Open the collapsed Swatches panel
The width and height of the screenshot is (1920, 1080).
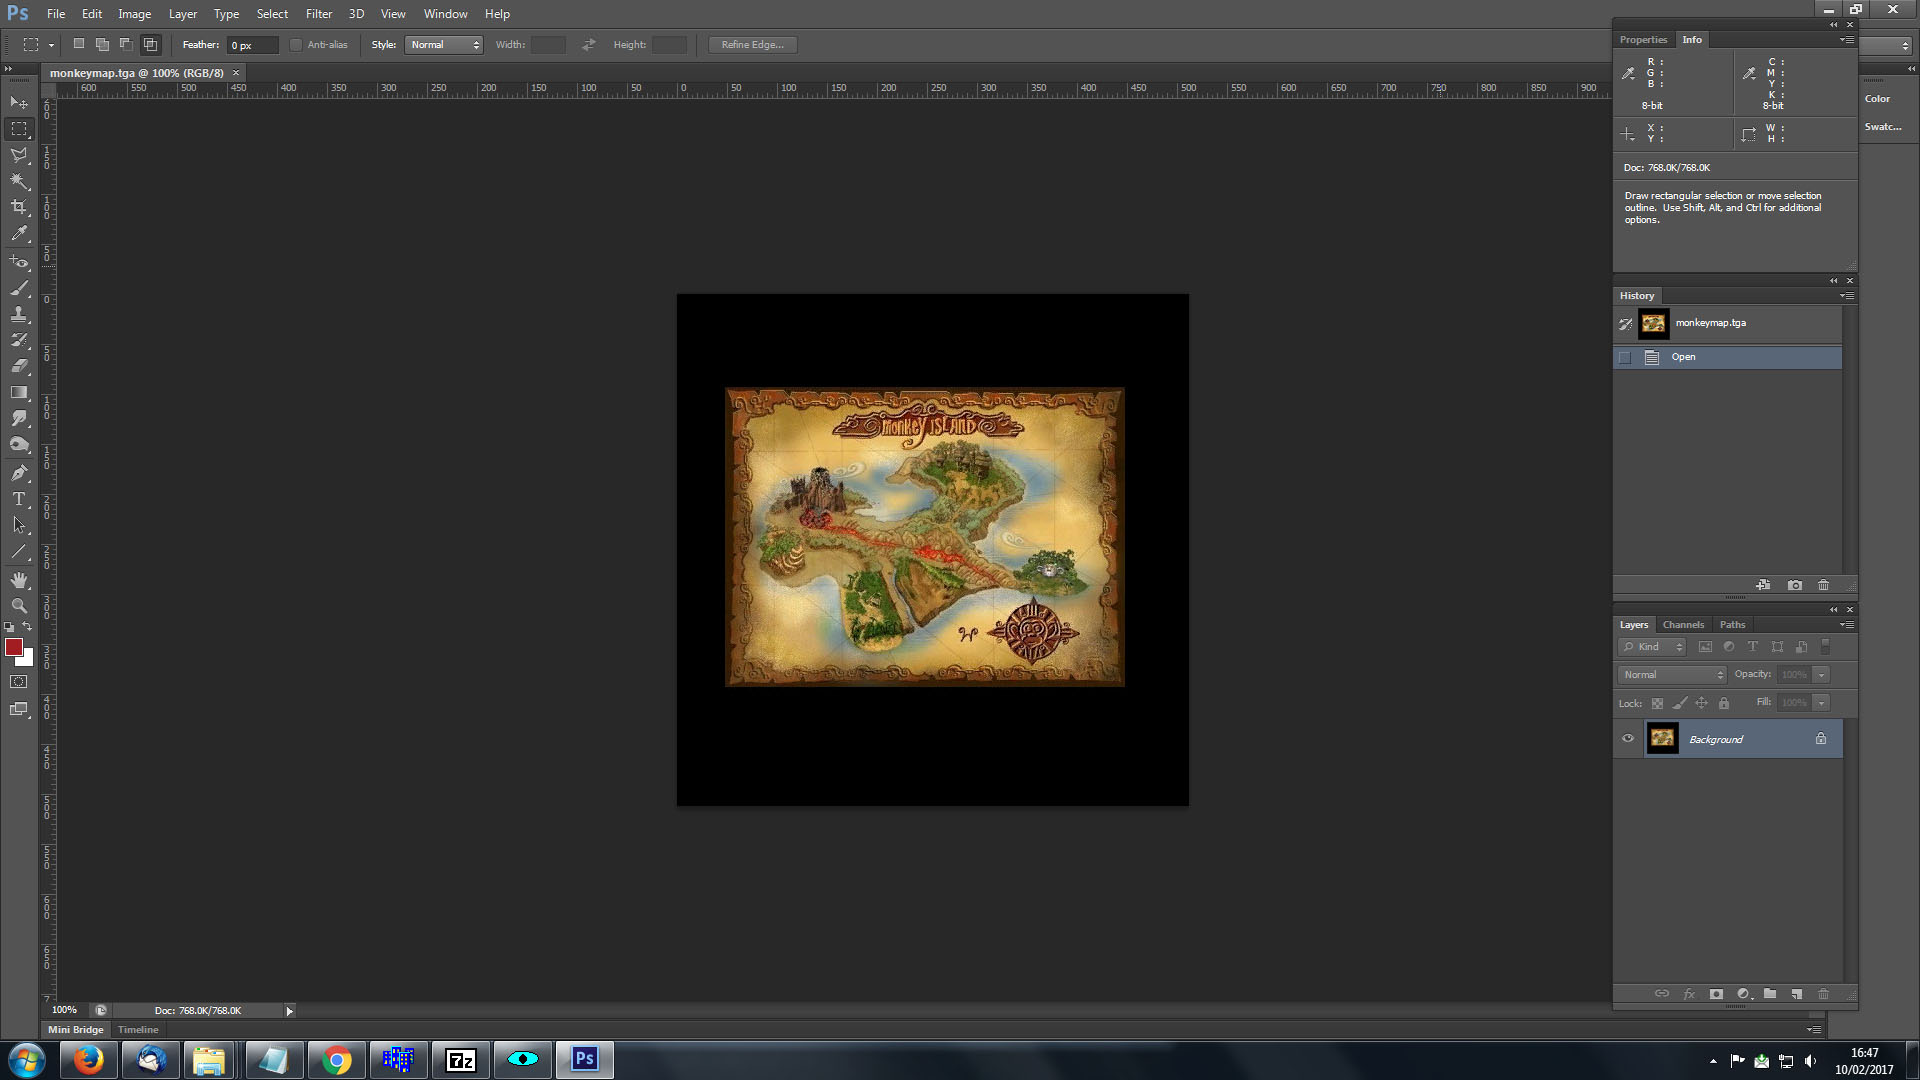[1883, 127]
